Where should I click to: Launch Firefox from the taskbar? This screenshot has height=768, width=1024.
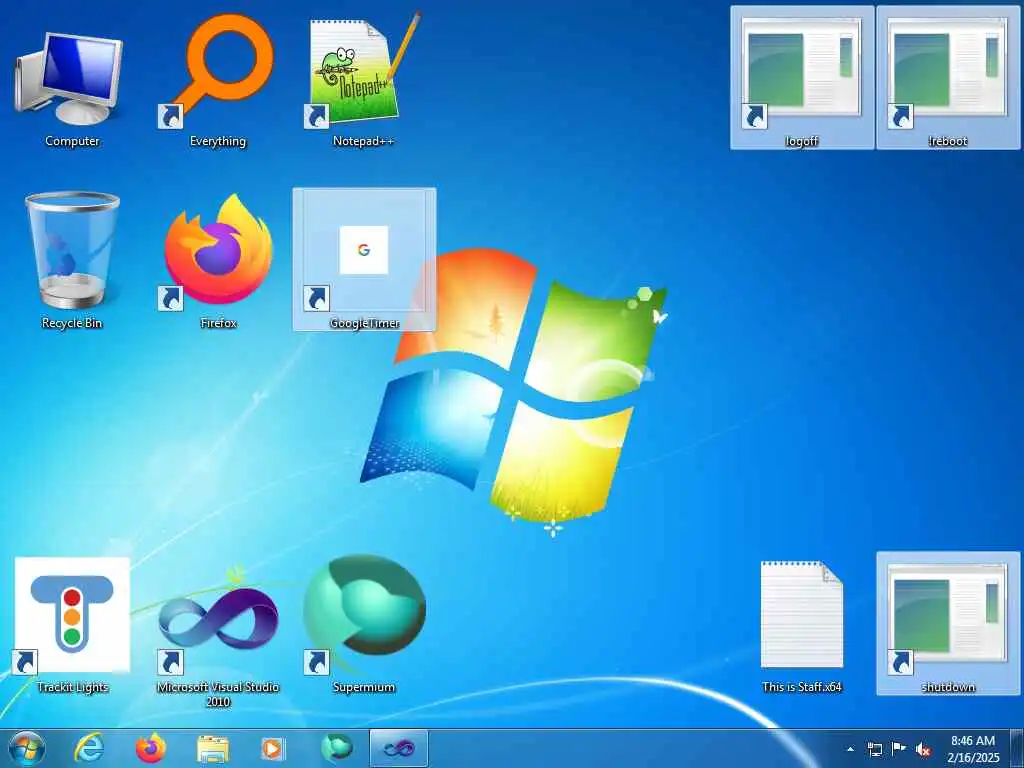click(151, 748)
